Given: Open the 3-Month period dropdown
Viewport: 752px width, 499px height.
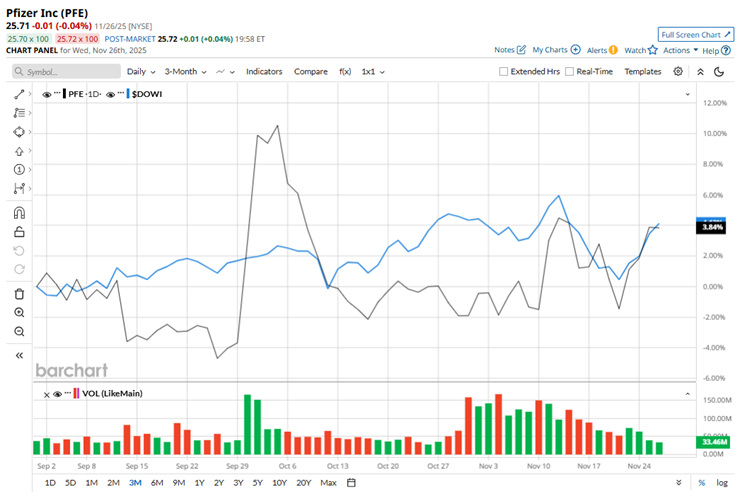Looking at the screenshot, I should [x=186, y=71].
